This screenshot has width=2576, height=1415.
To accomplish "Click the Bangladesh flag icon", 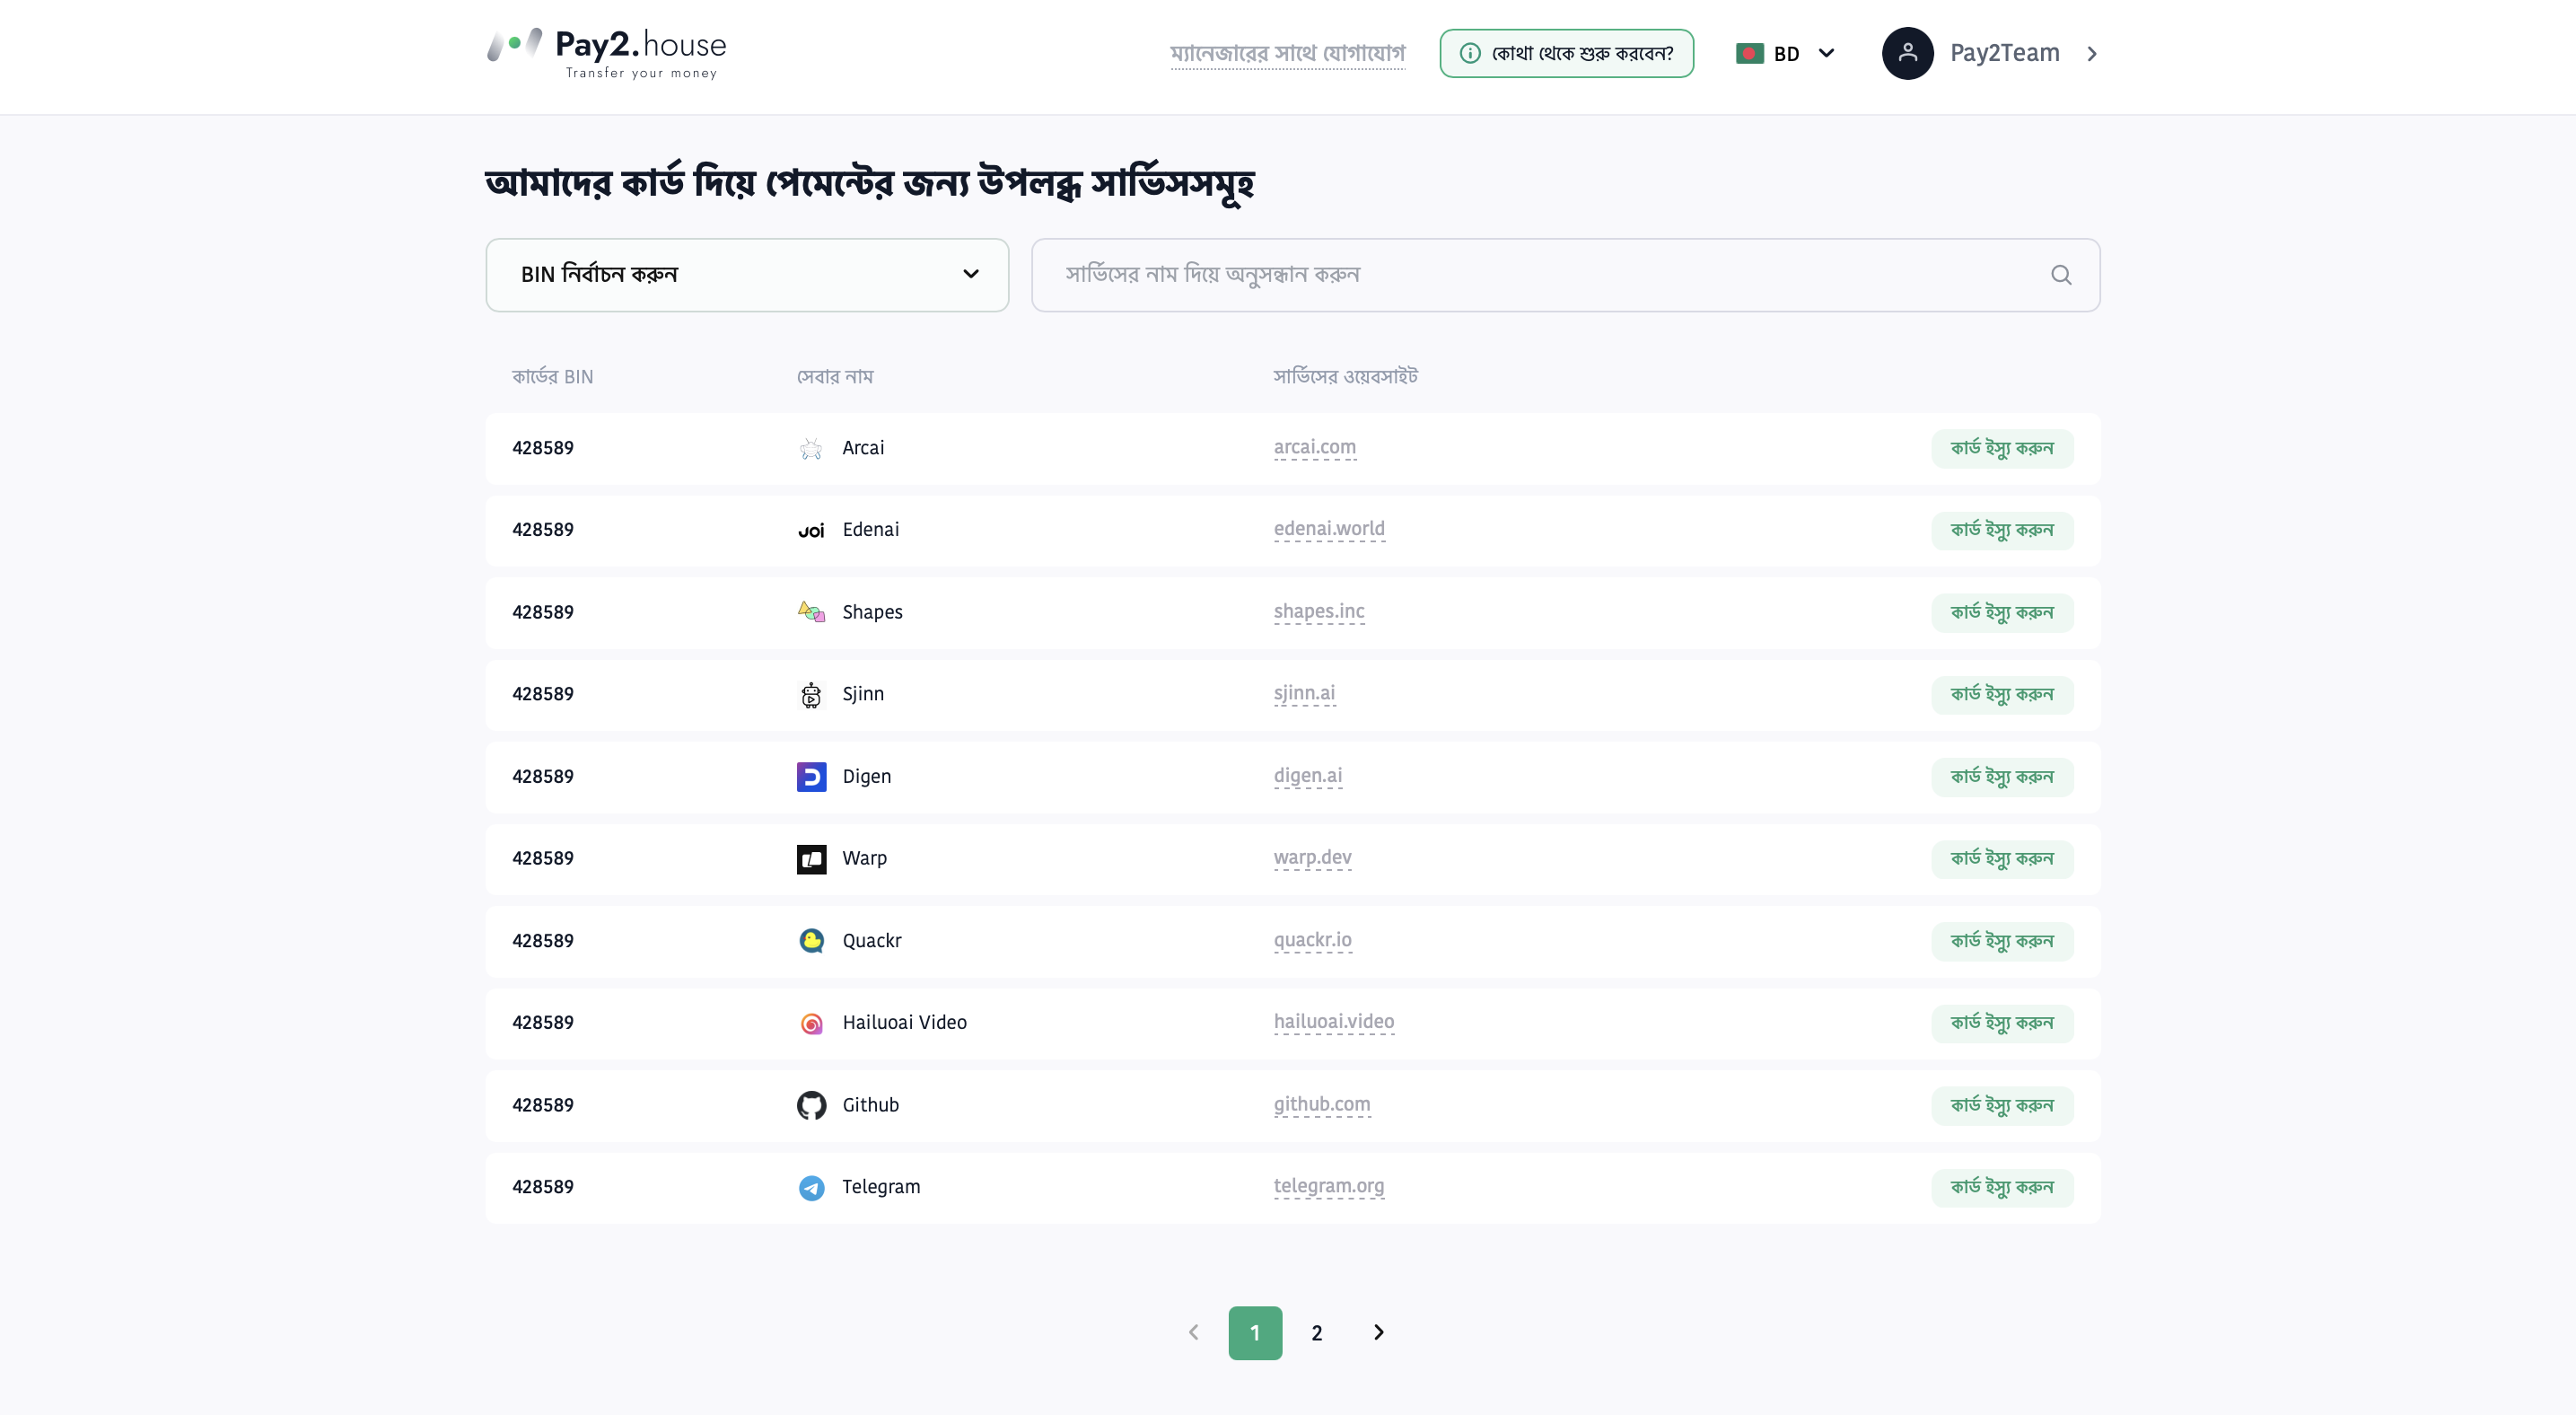I will (x=1750, y=54).
